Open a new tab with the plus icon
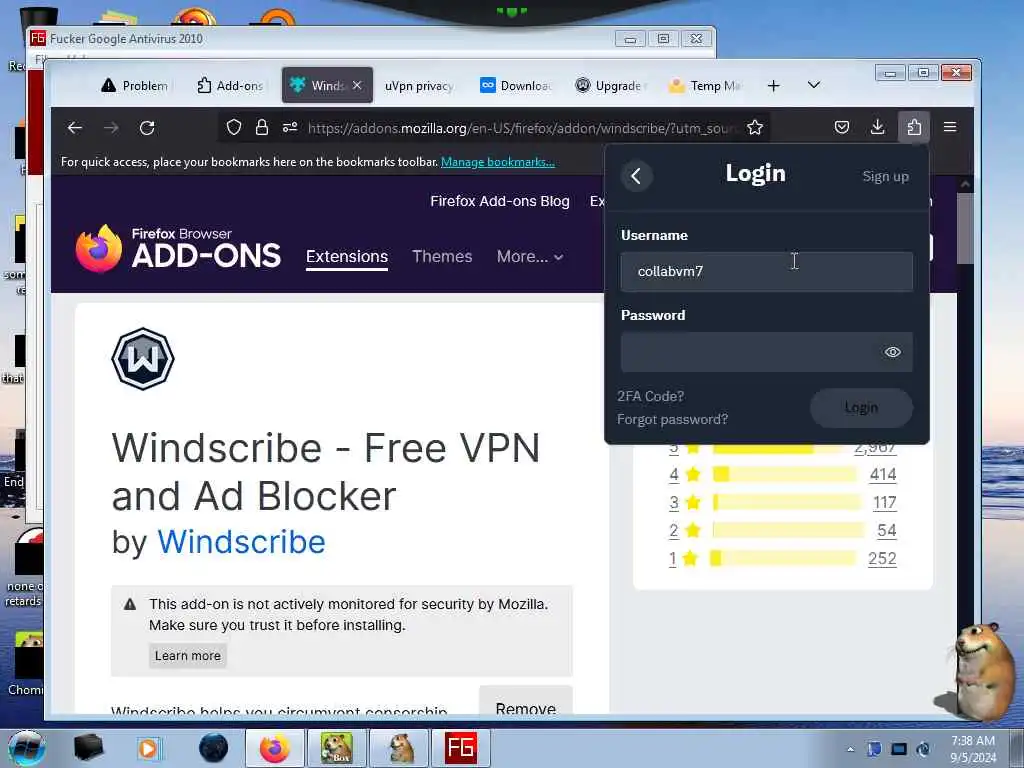 pyautogui.click(x=773, y=86)
